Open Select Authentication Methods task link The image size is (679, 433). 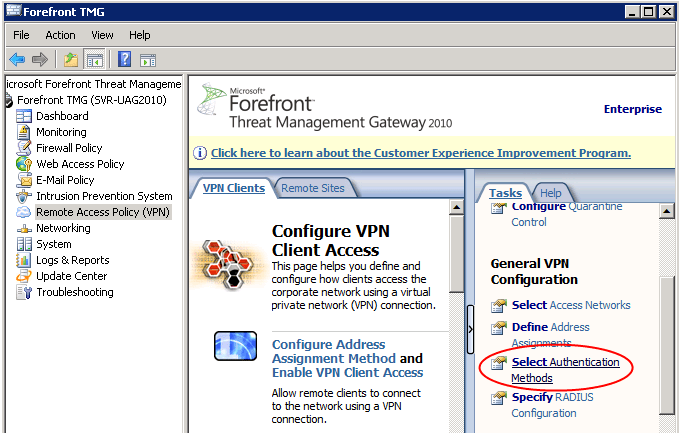click(x=565, y=370)
